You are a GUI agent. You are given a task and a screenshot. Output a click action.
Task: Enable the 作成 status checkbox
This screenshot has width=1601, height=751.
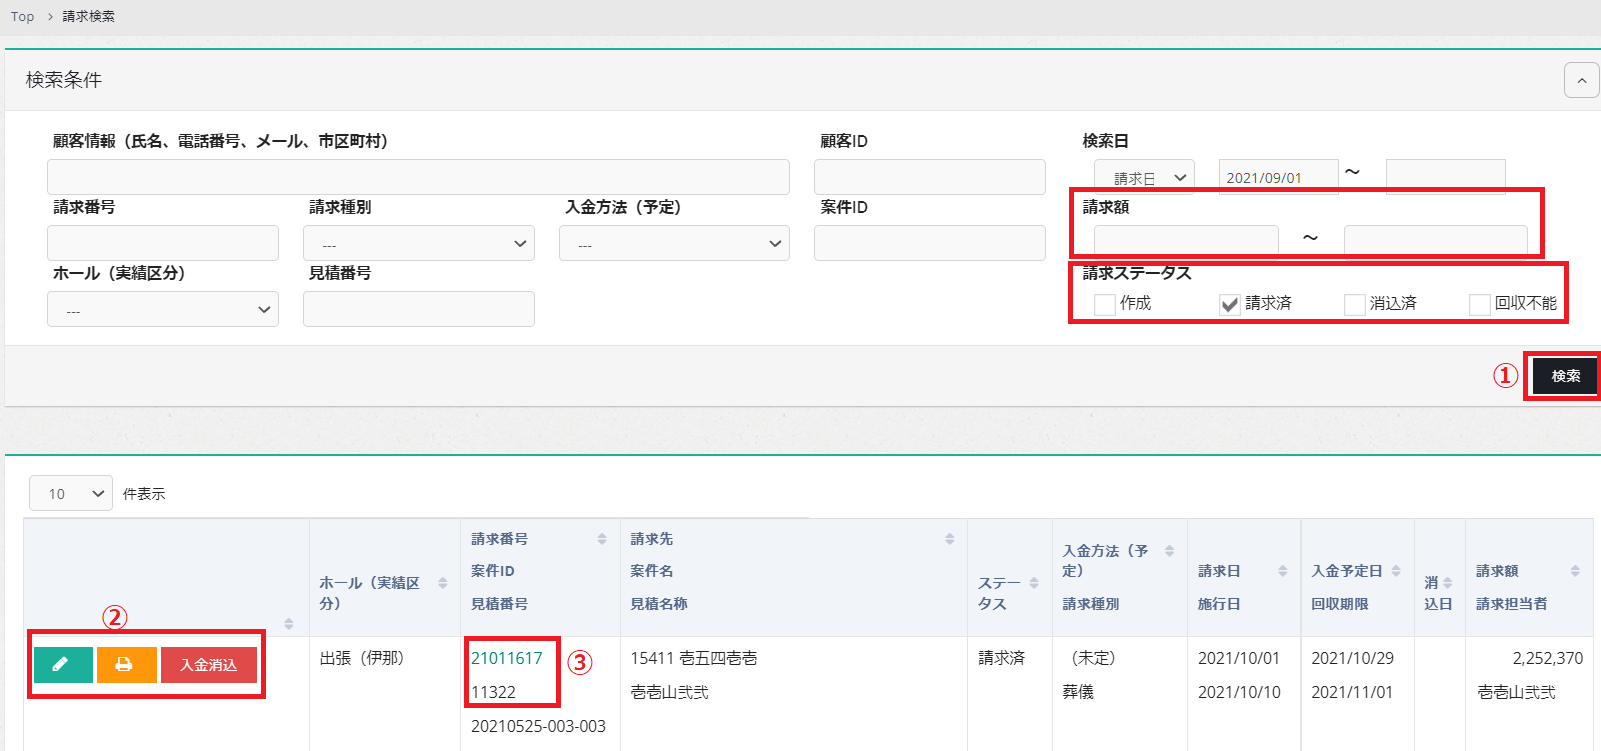coord(1105,304)
